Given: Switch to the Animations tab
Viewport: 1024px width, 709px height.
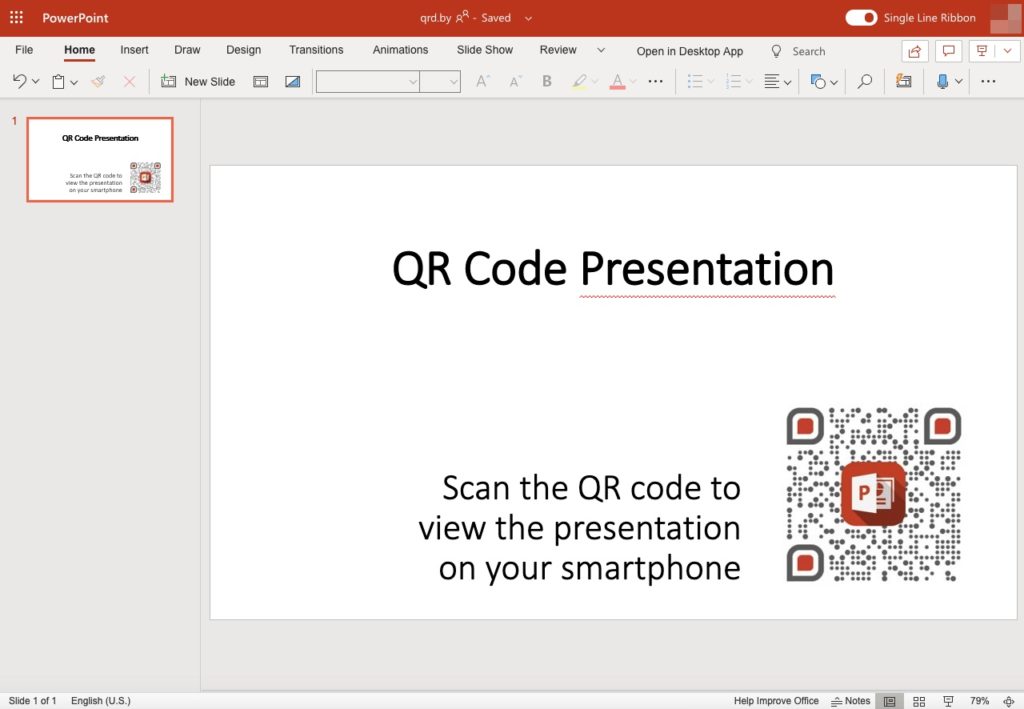Looking at the screenshot, I should [x=400, y=50].
